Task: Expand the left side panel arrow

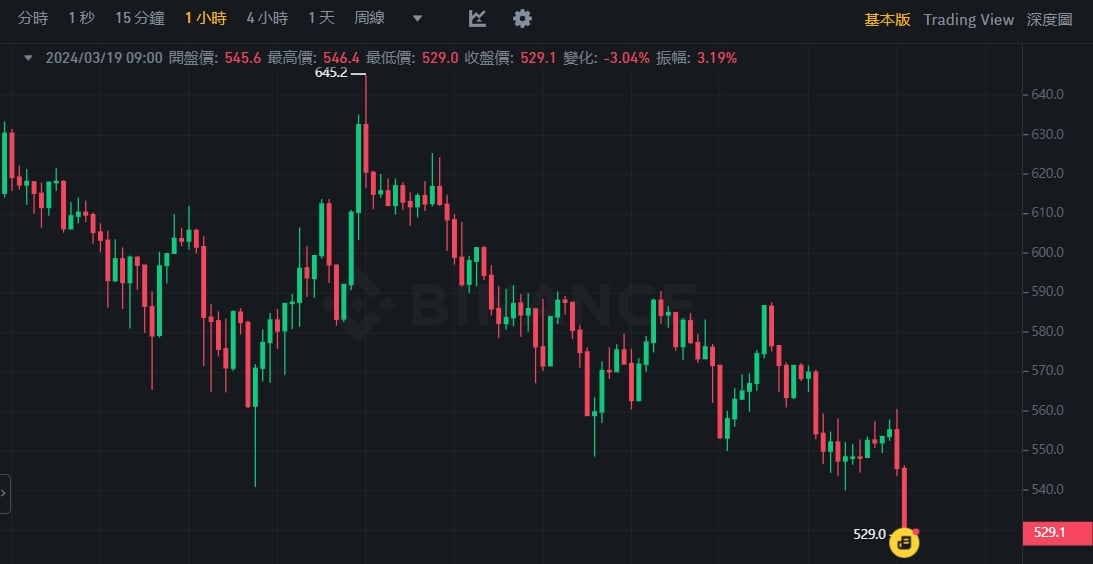Action: (x=5, y=493)
